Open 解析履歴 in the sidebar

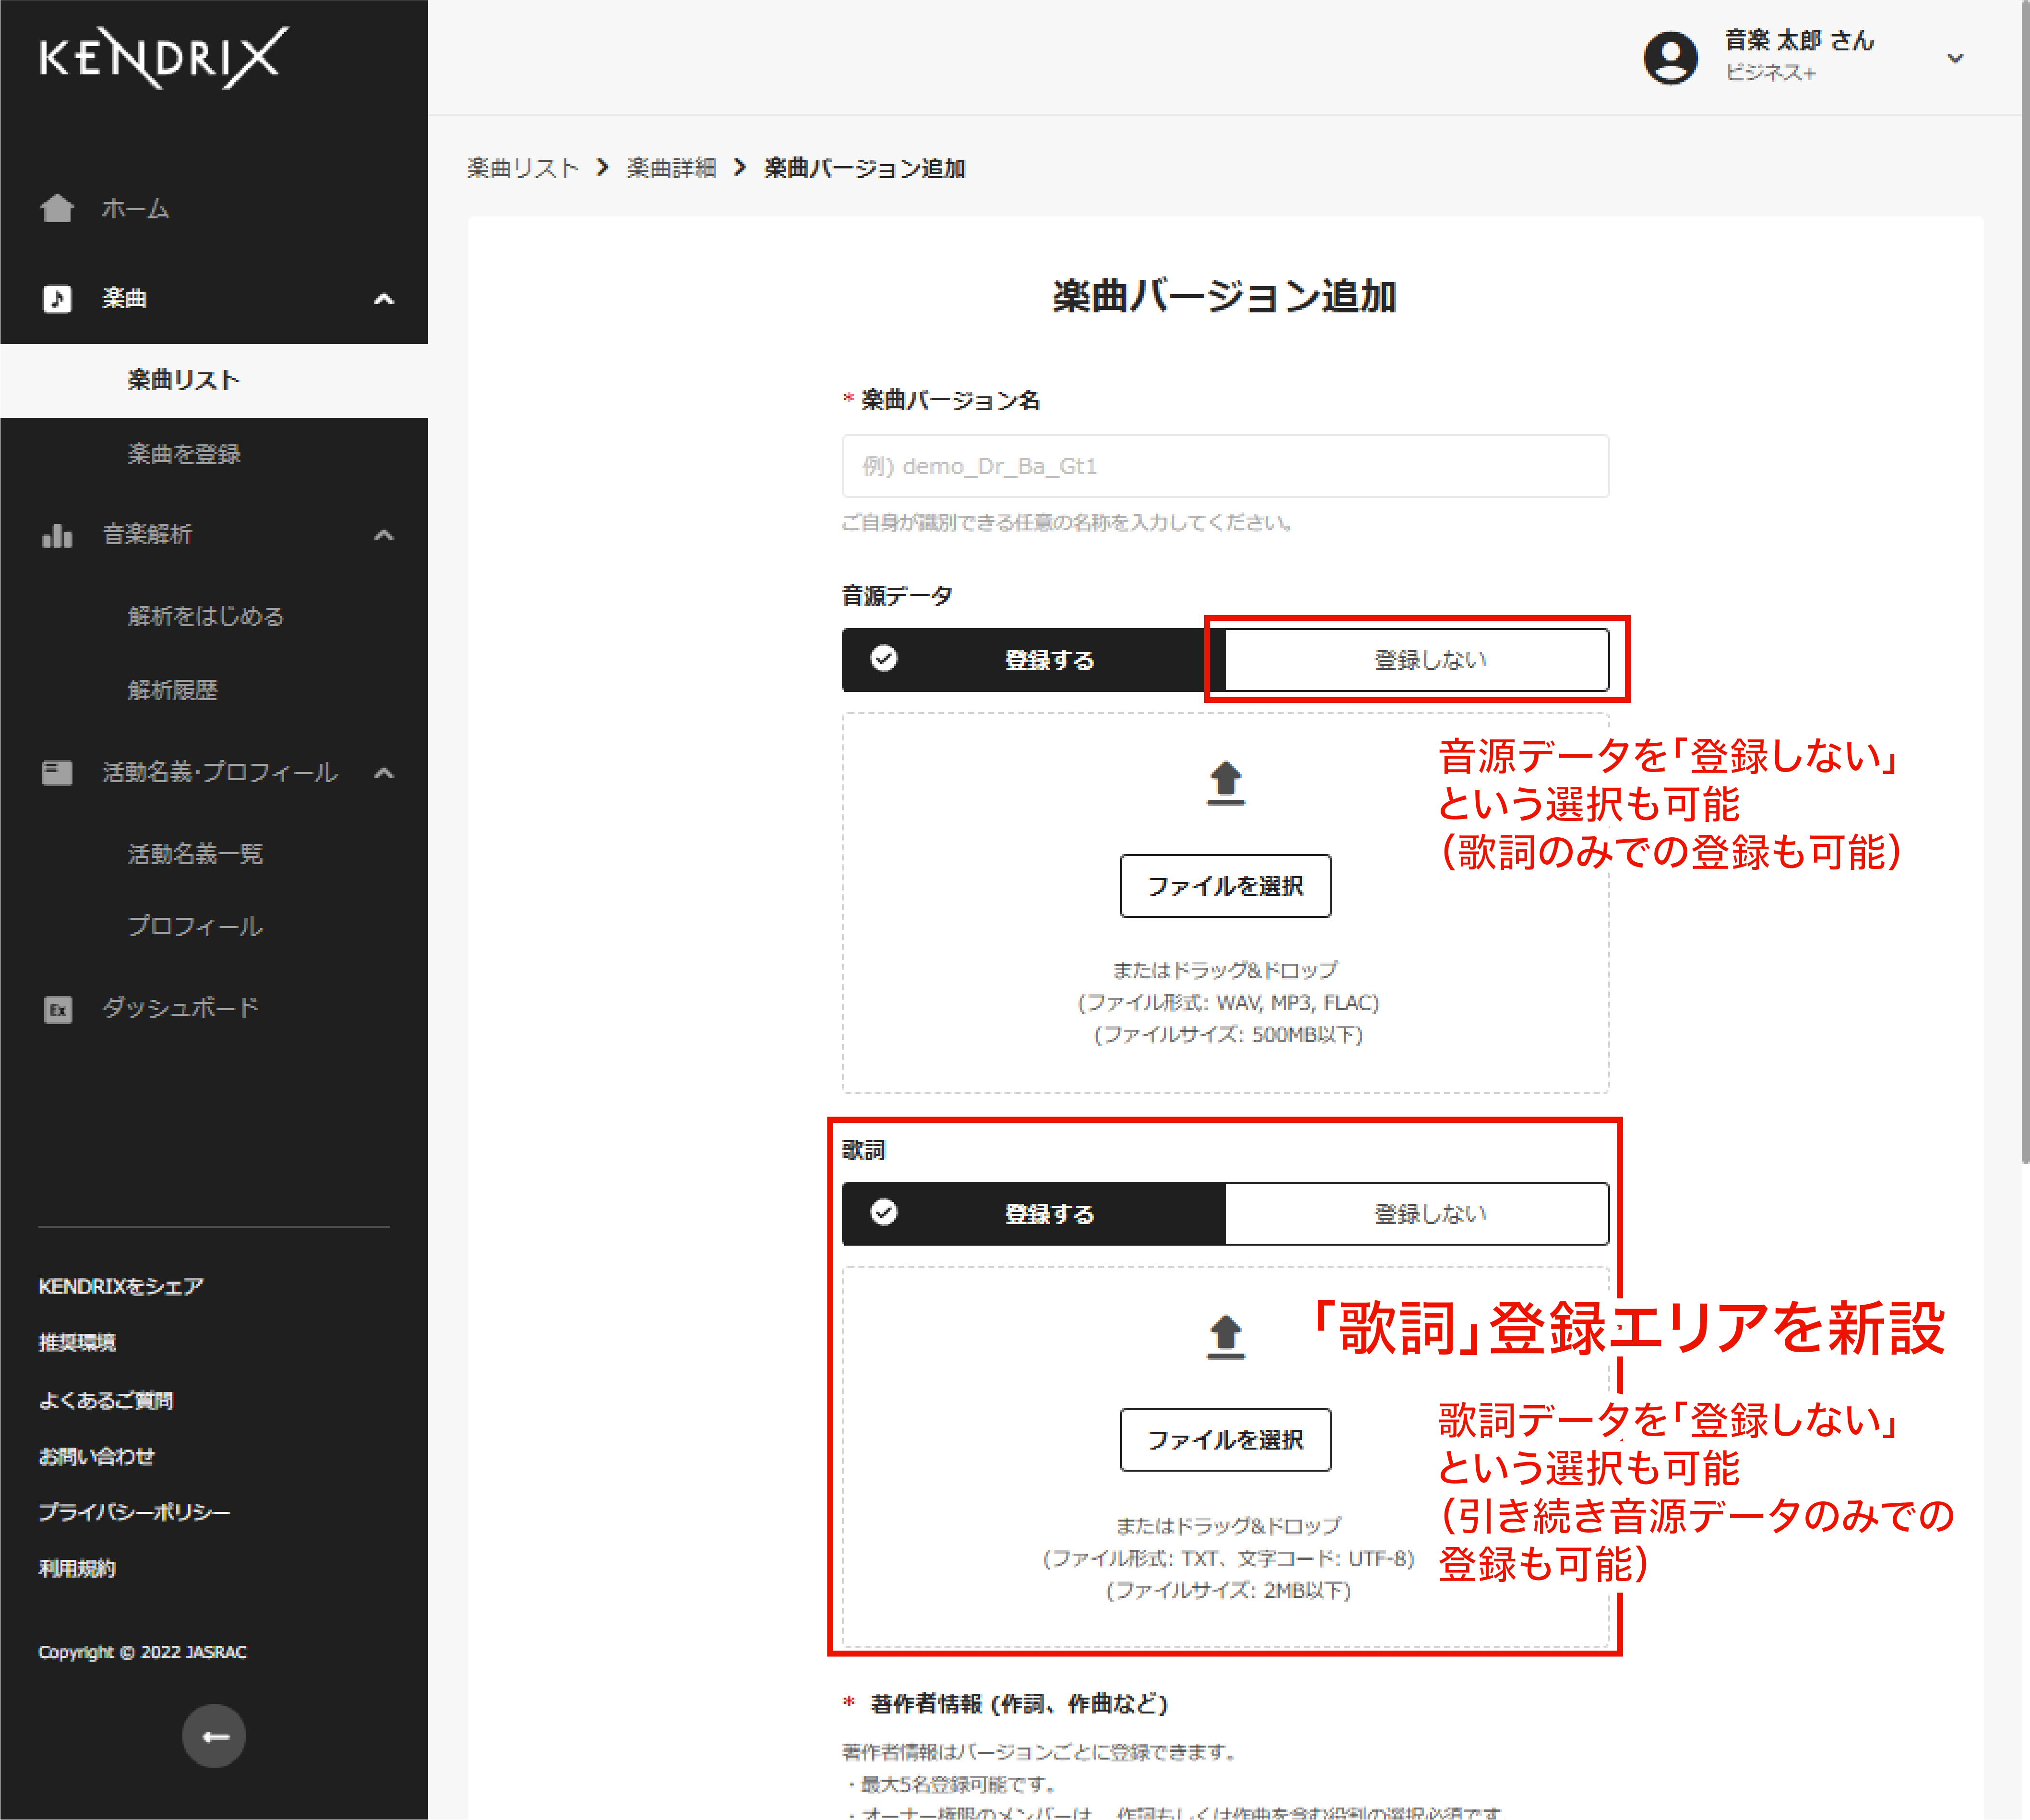172,690
